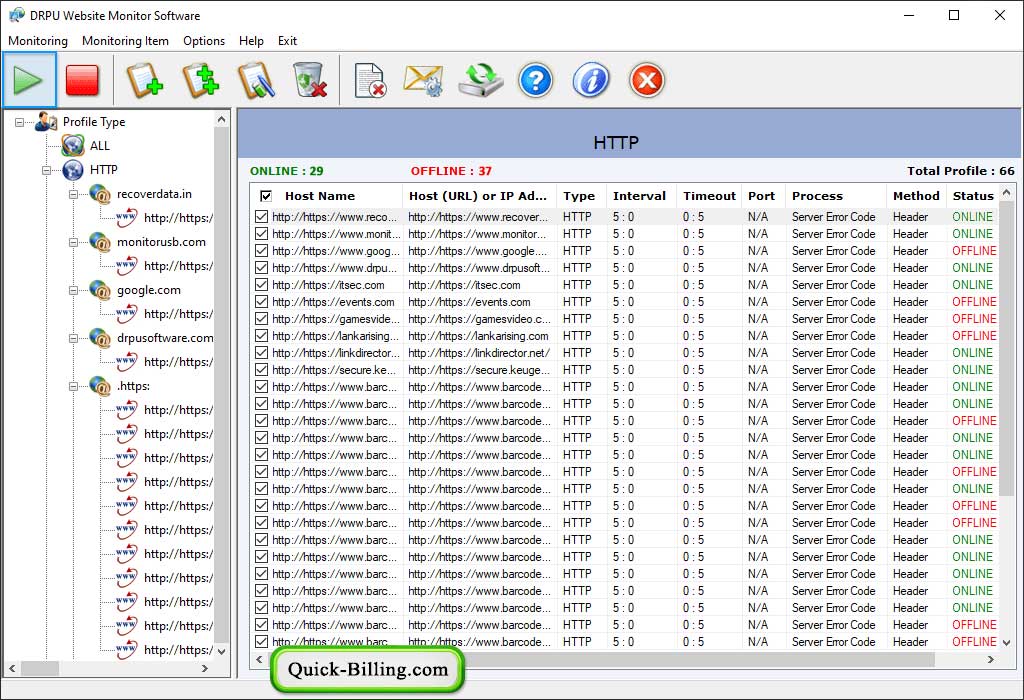Click the monitorusb.com globe icon
This screenshot has width=1024, height=700.
pos(100,242)
